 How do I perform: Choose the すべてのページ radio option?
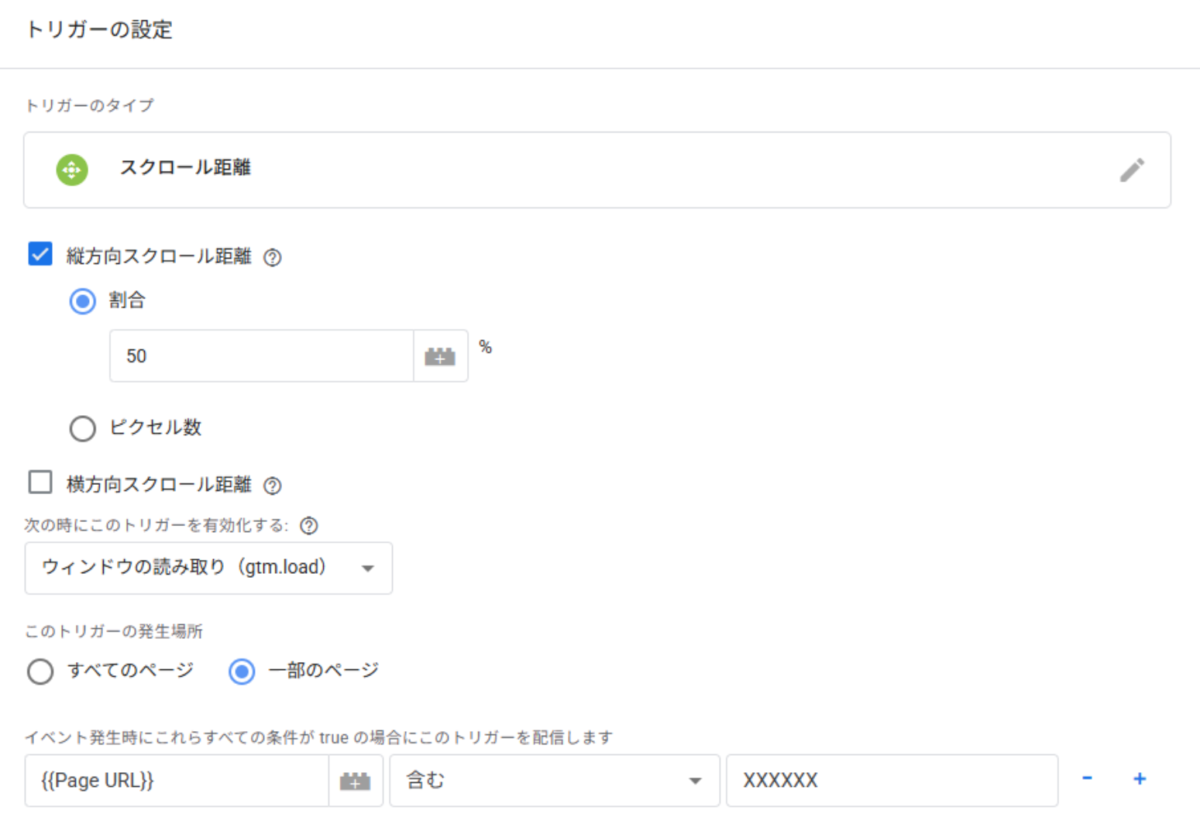coord(40,671)
